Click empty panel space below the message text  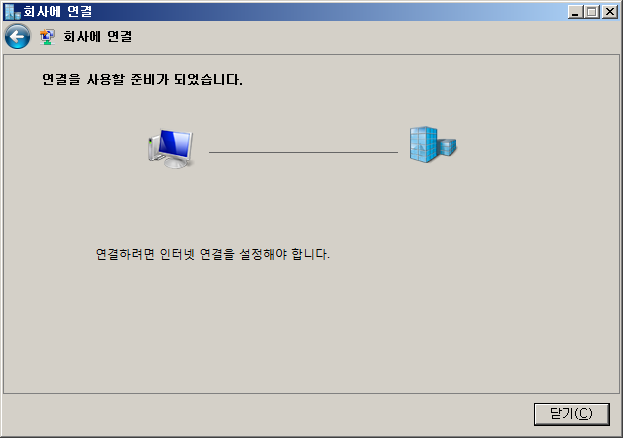coord(310,326)
